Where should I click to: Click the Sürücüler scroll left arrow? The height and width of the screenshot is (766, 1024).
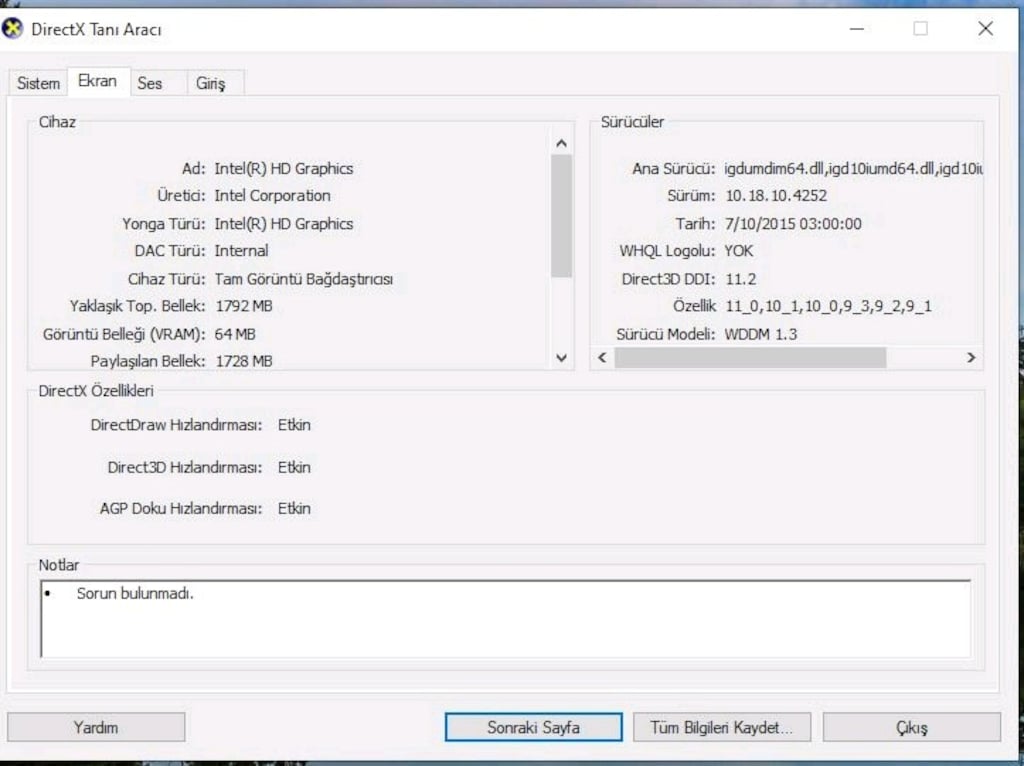[x=602, y=358]
